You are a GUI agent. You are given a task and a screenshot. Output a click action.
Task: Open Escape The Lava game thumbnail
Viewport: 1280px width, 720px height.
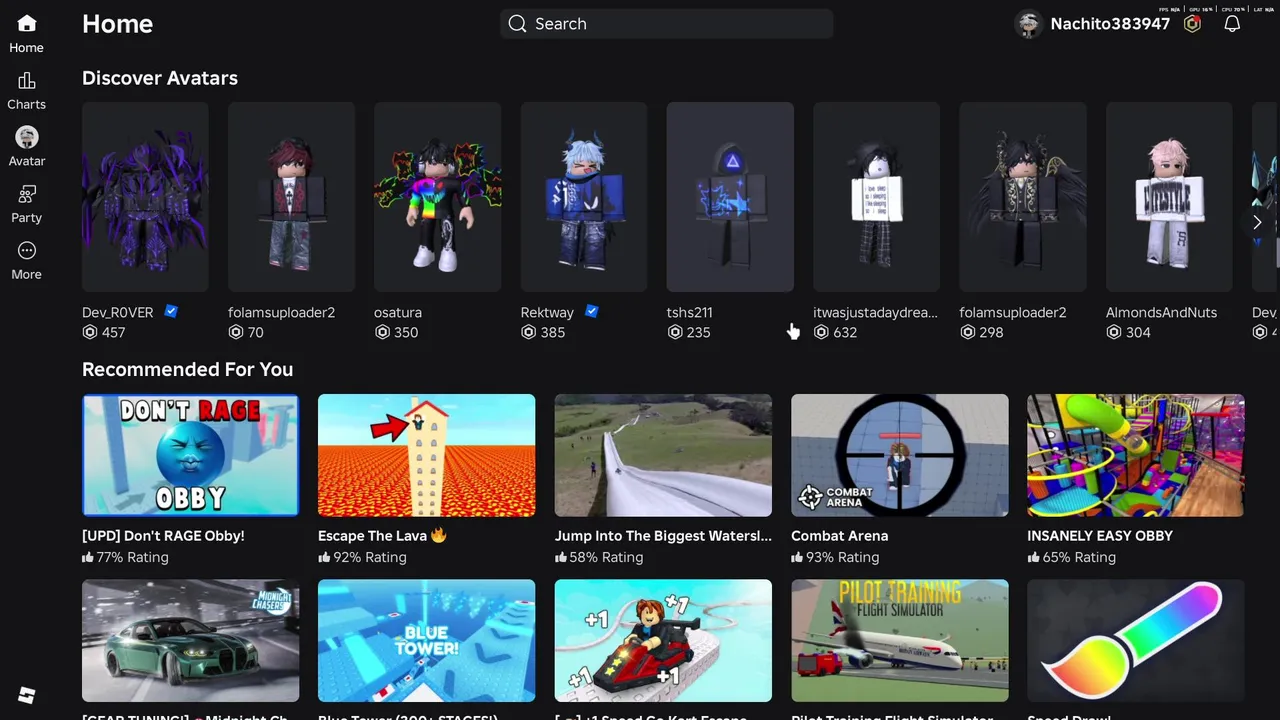[x=427, y=455]
